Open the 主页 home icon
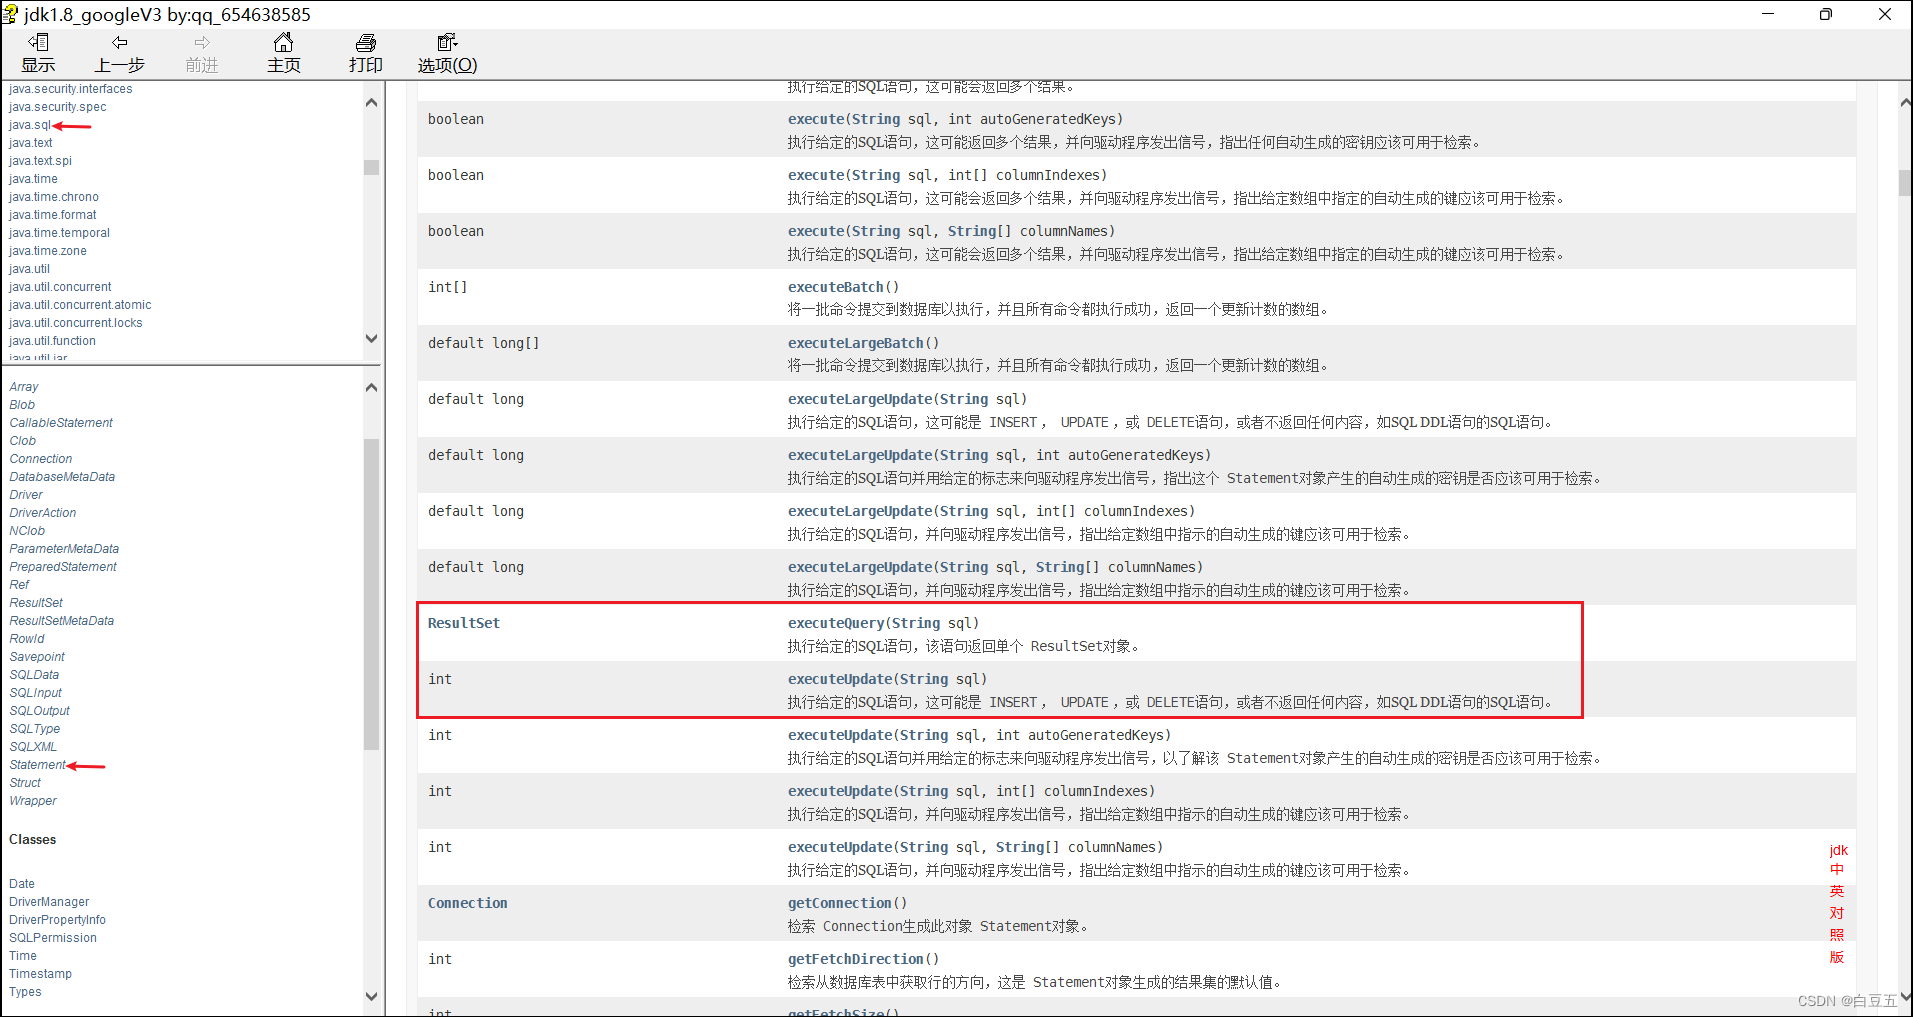The image size is (1913, 1017). [x=284, y=42]
